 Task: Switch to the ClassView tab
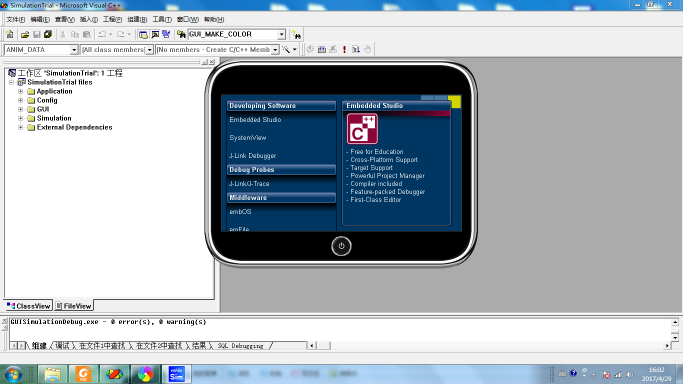[x=29, y=306]
